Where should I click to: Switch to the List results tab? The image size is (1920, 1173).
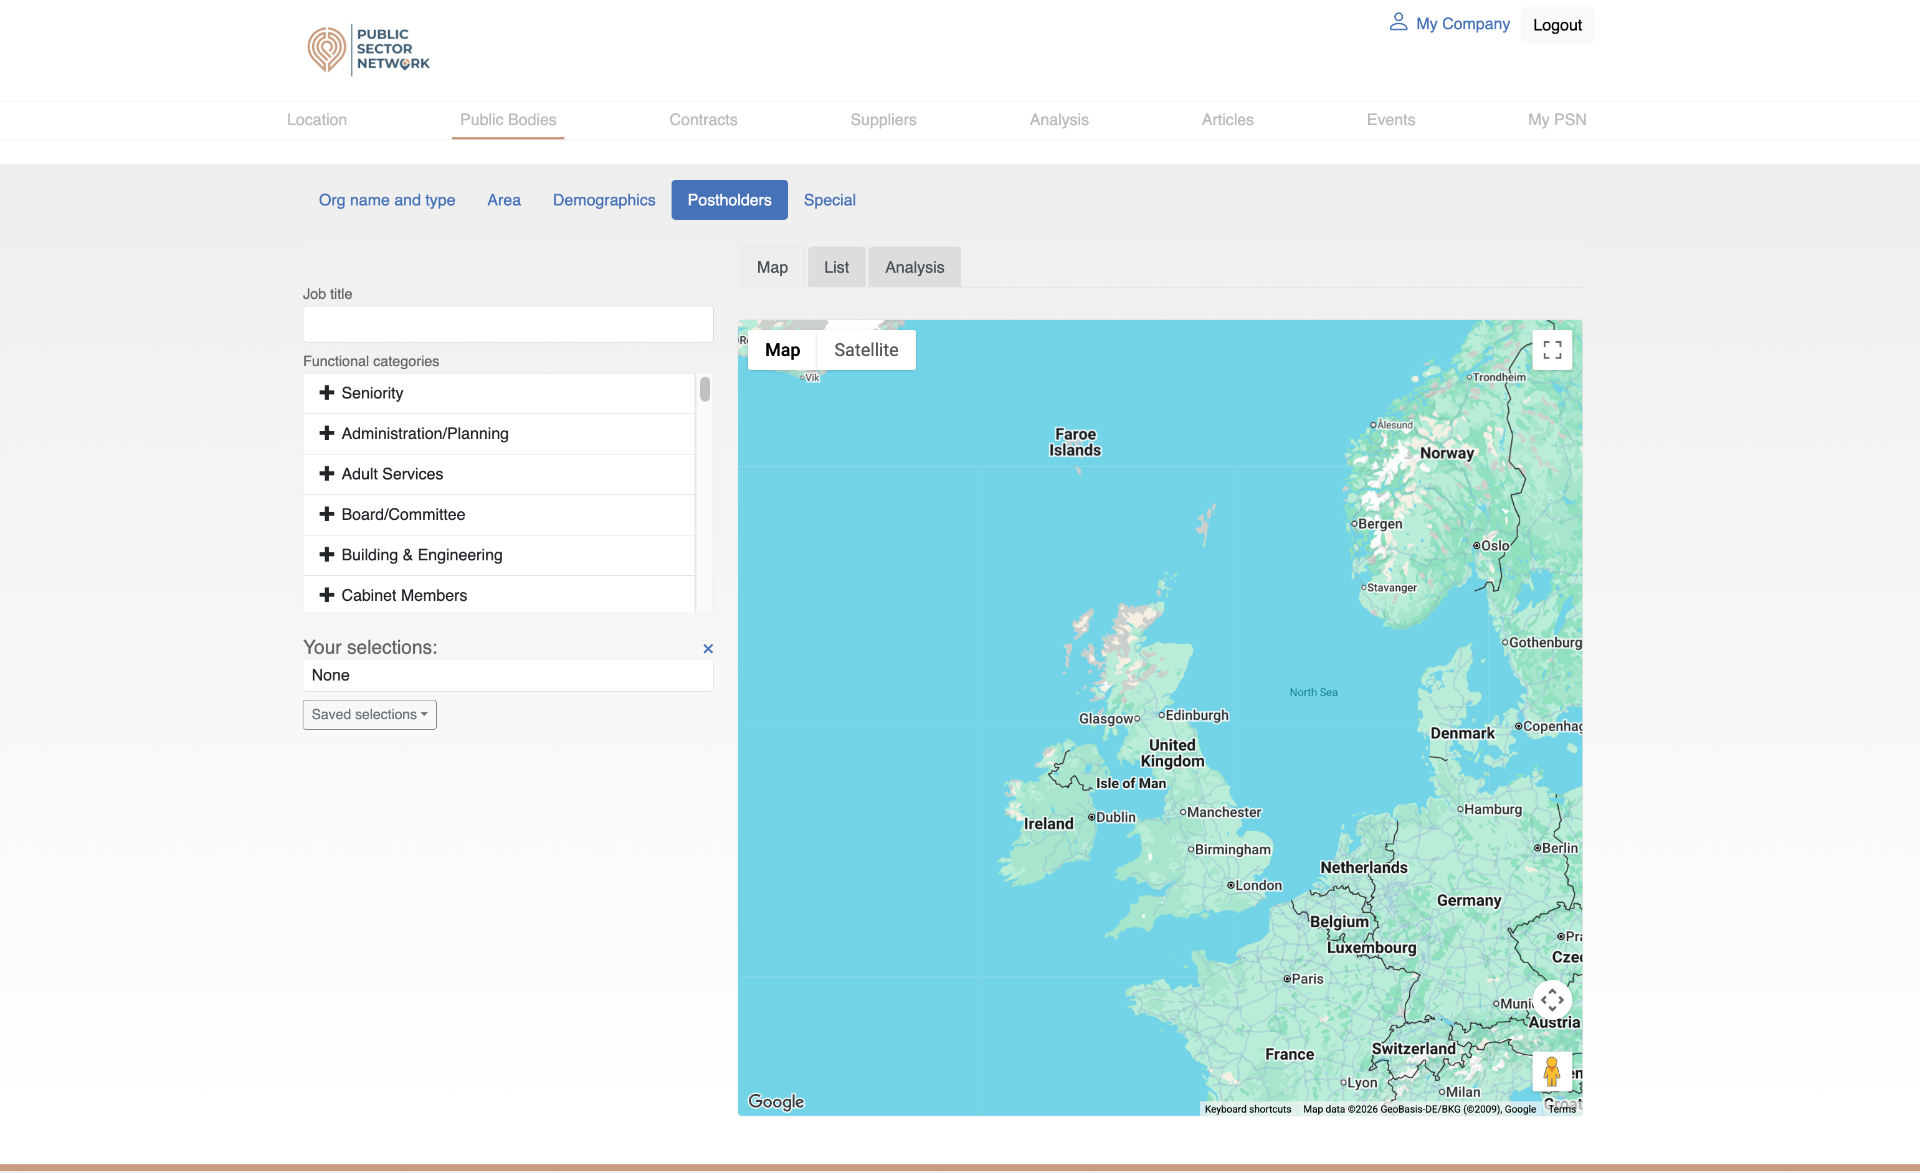pos(836,267)
